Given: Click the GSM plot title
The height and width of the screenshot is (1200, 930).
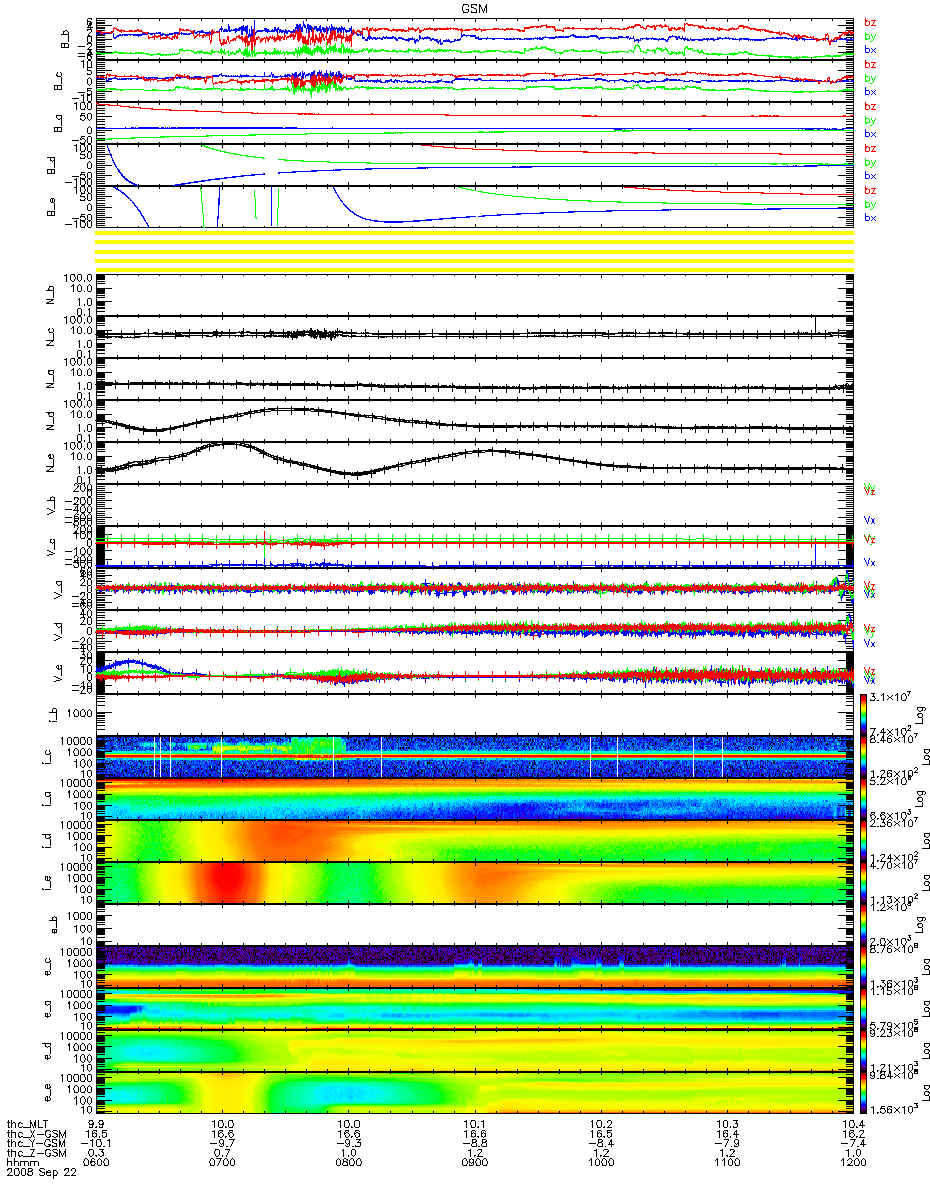Looking at the screenshot, I should (475, 7).
